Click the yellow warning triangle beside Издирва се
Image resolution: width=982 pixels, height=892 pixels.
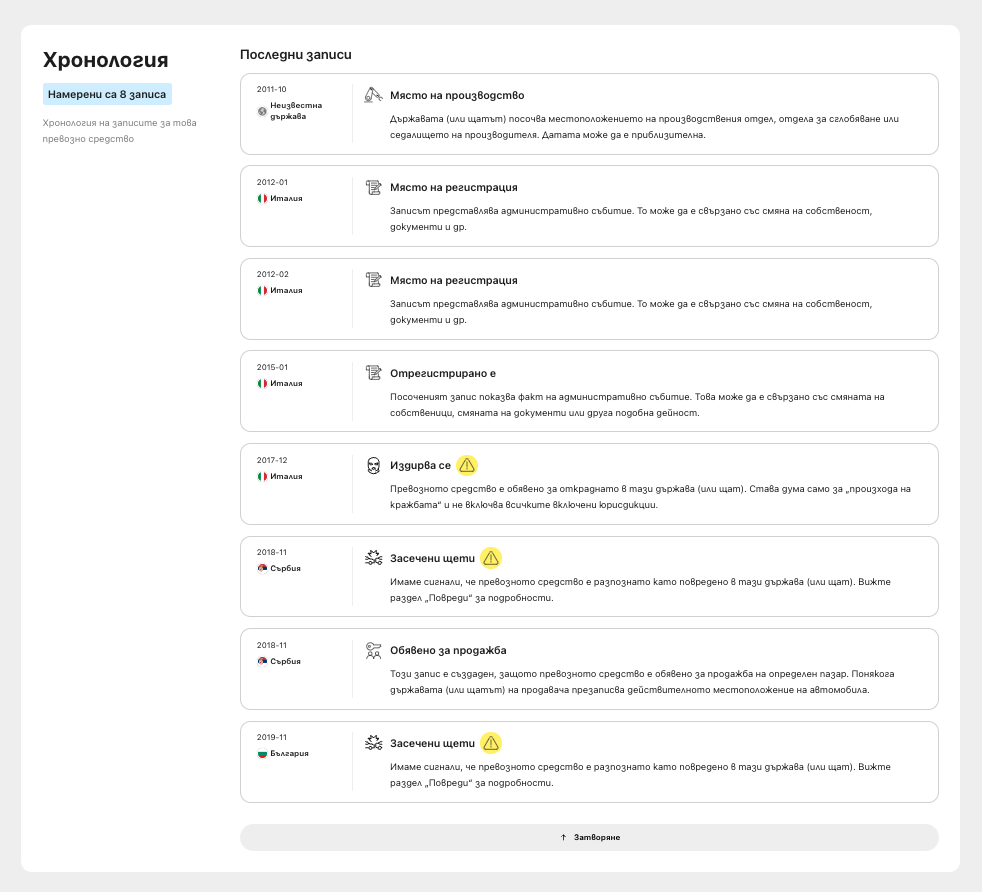467,465
